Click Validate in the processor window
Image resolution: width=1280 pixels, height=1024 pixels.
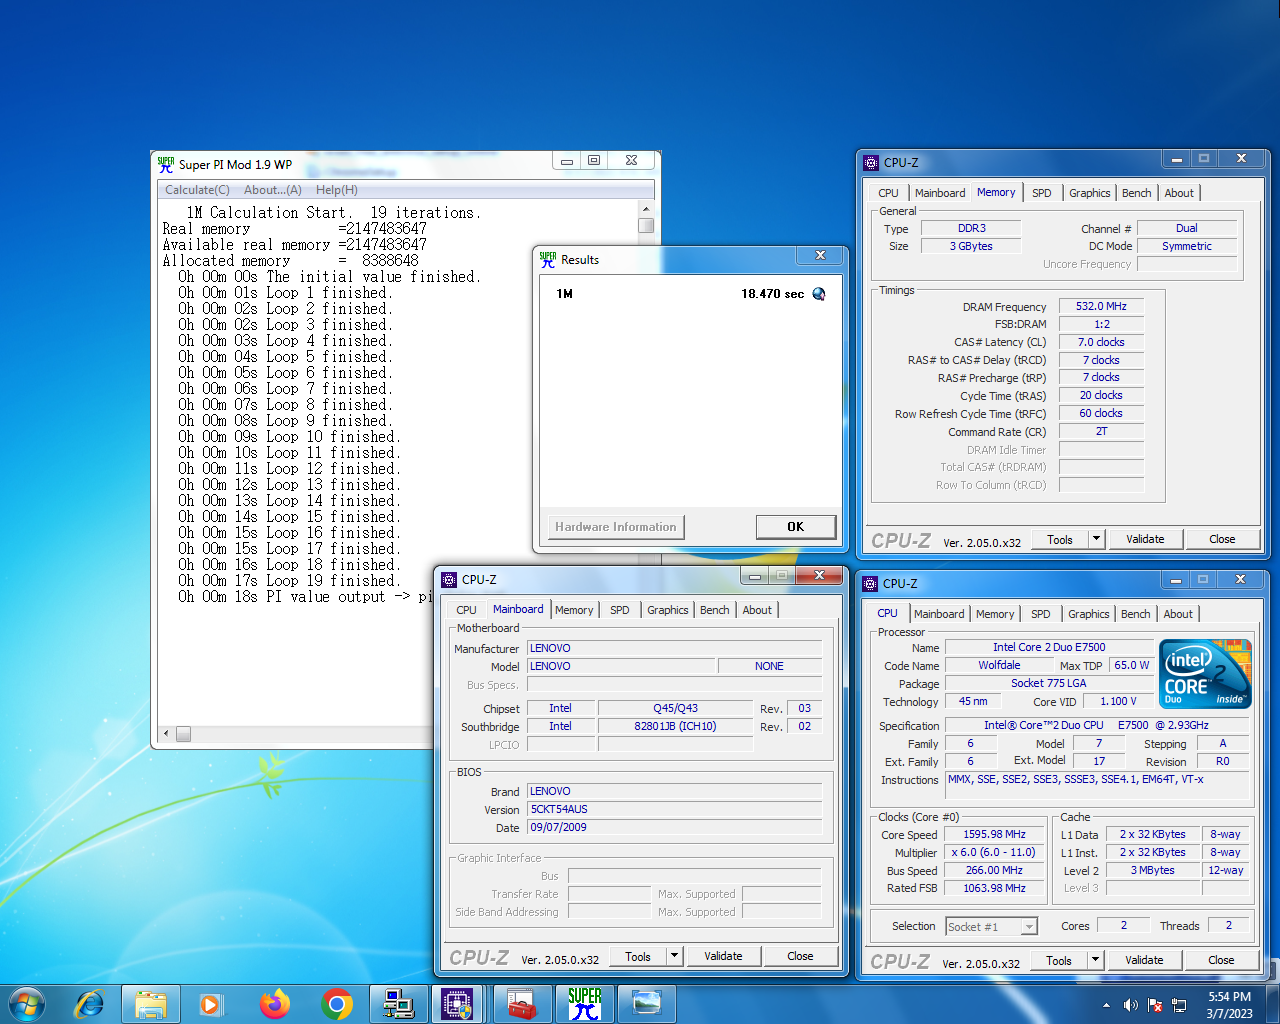point(1144,960)
